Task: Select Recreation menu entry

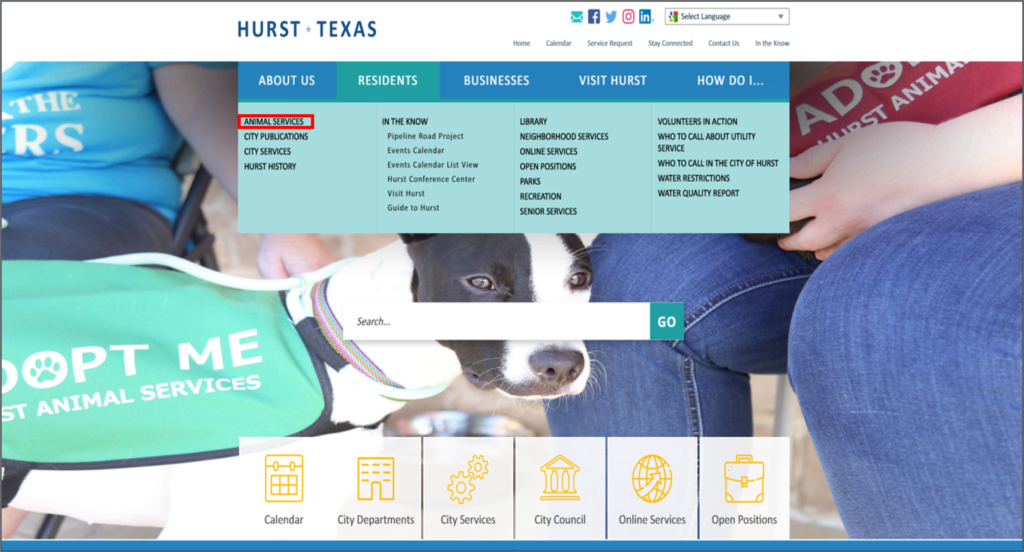Action: (x=540, y=197)
